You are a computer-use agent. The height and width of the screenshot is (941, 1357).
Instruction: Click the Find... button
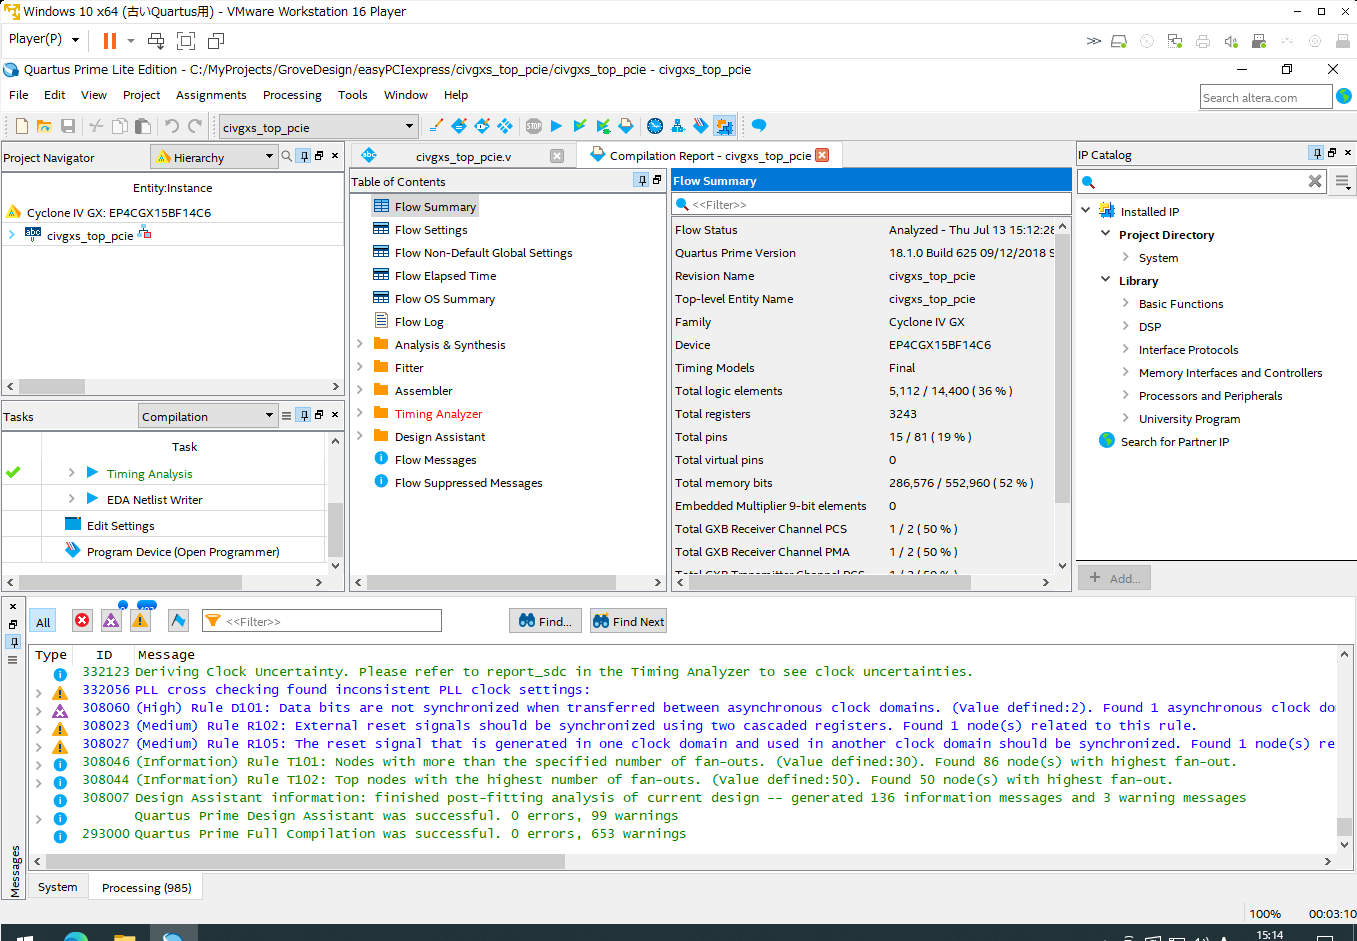[x=546, y=621]
